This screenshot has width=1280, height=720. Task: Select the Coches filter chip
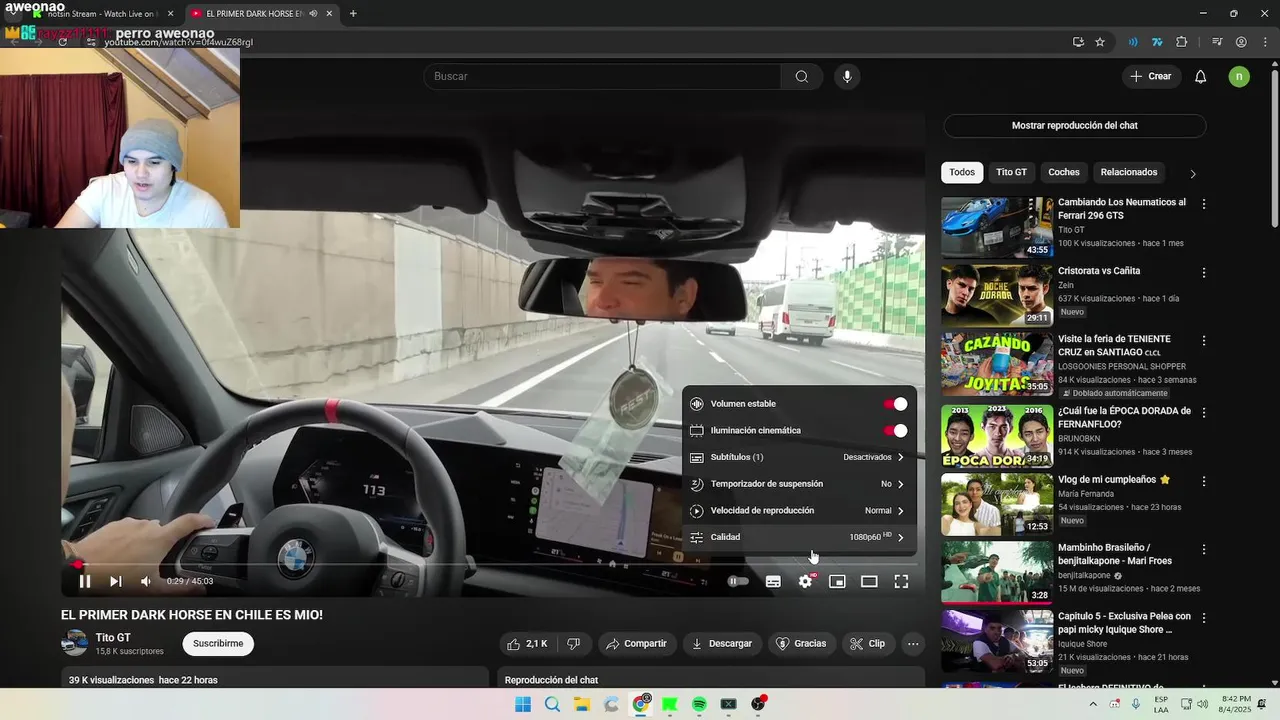pos(1063,172)
